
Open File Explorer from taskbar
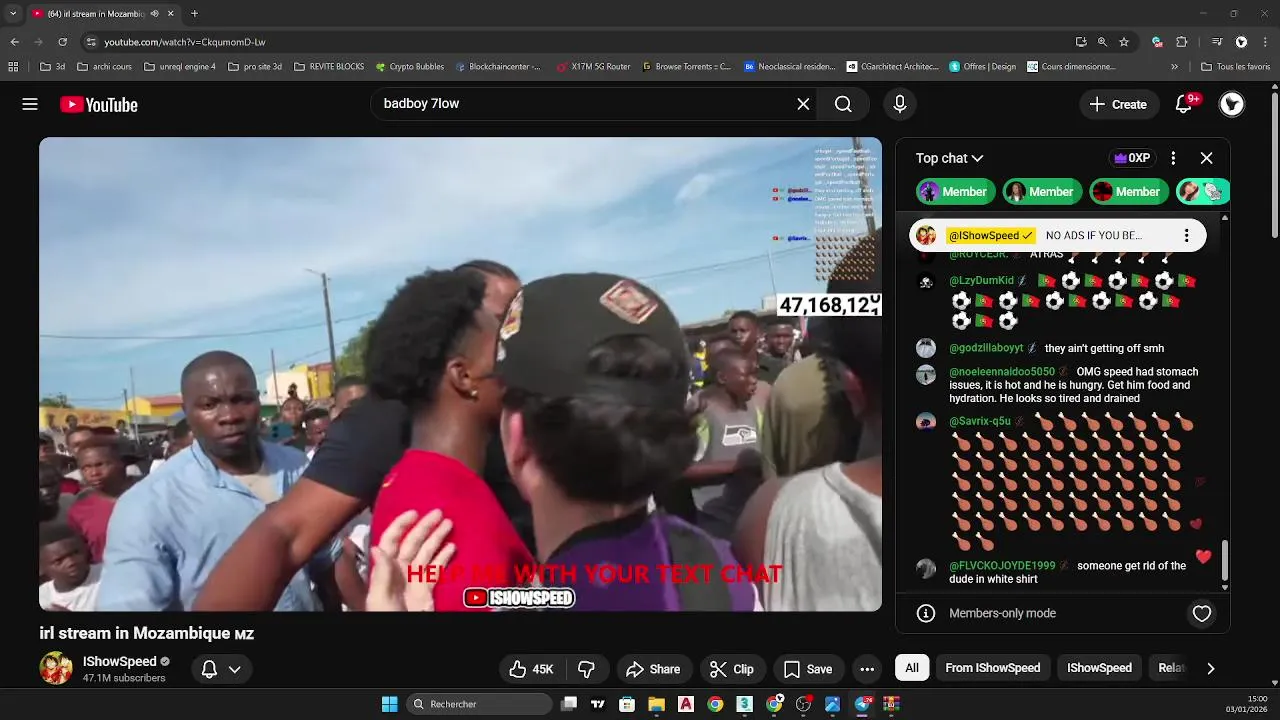click(656, 704)
